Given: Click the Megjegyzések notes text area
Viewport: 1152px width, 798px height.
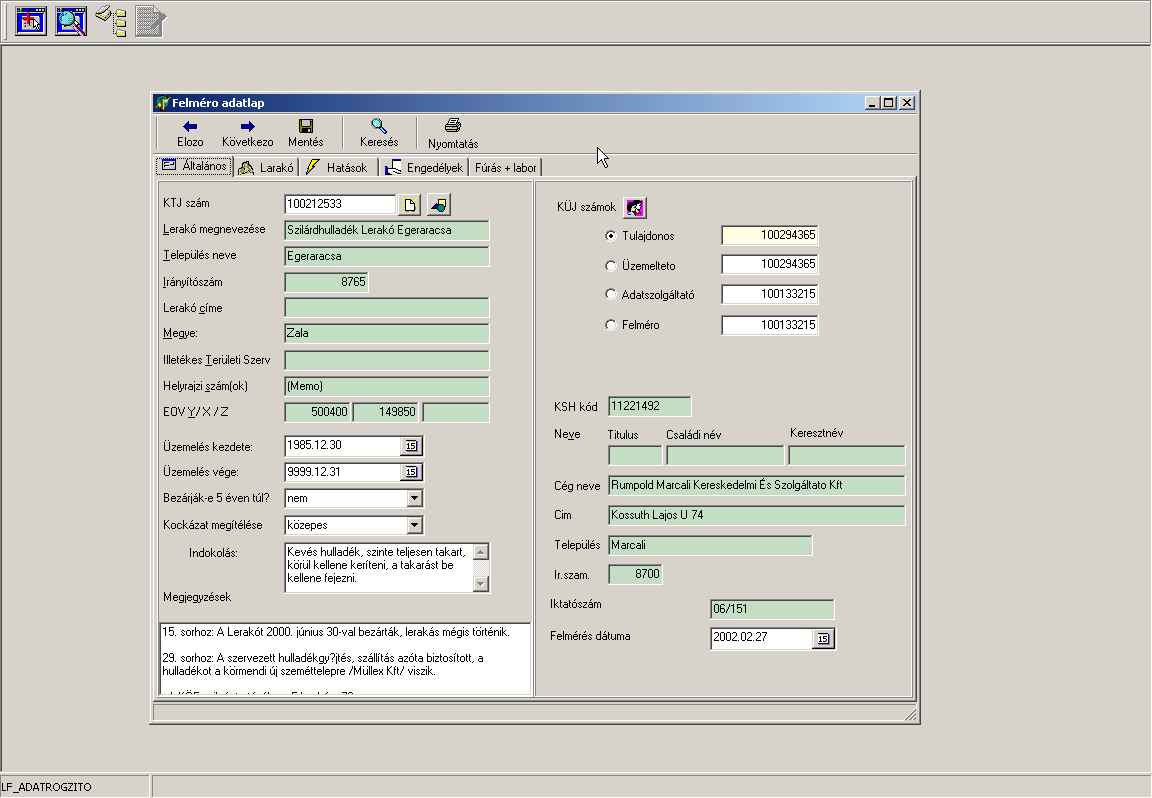Looking at the screenshot, I should pyautogui.click(x=345, y=659).
